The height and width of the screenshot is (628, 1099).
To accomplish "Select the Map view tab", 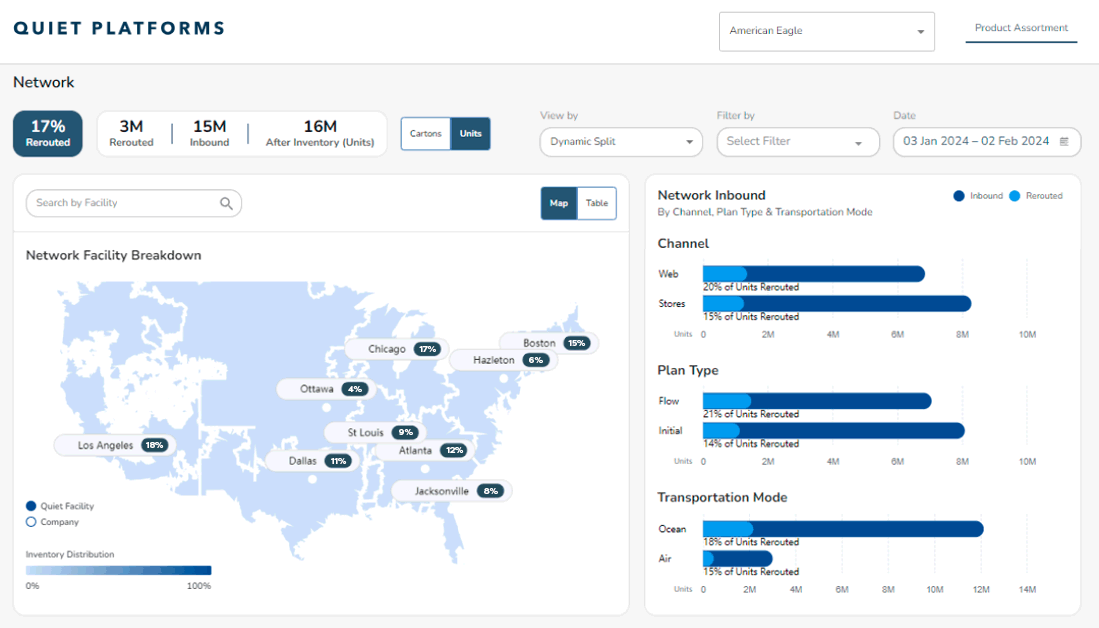I will coord(559,203).
